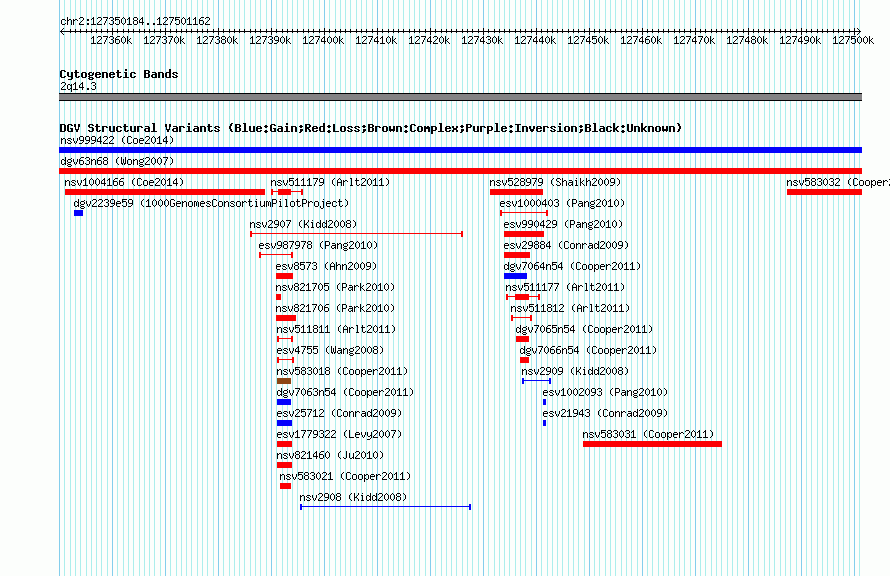Click the 127500k ruler position
This screenshot has height=576, width=890.
(853, 40)
